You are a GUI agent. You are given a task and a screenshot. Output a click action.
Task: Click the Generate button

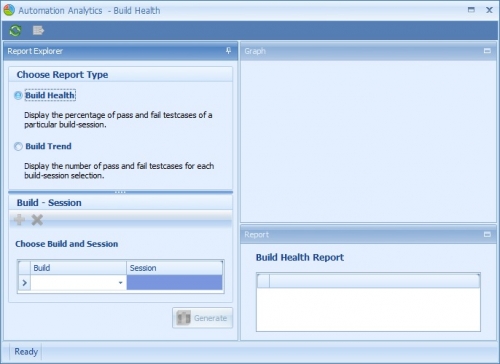[x=203, y=318]
